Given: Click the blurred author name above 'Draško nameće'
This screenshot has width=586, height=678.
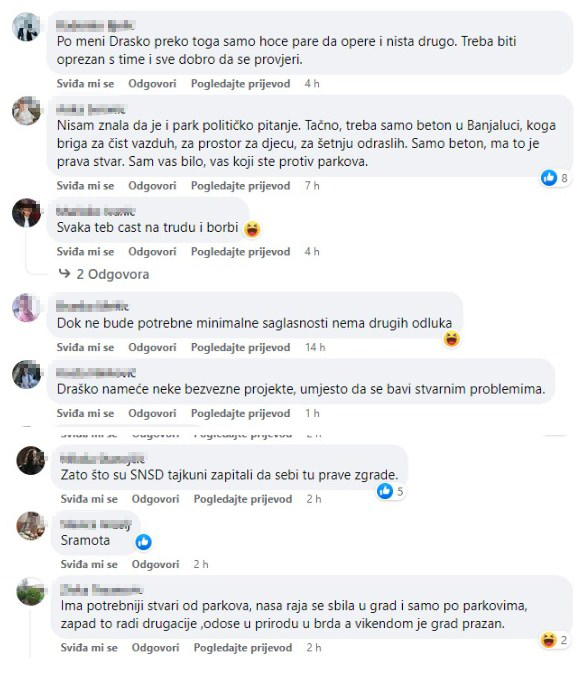Looking at the screenshot, I should pyautogui.click(x=96, y=372).
